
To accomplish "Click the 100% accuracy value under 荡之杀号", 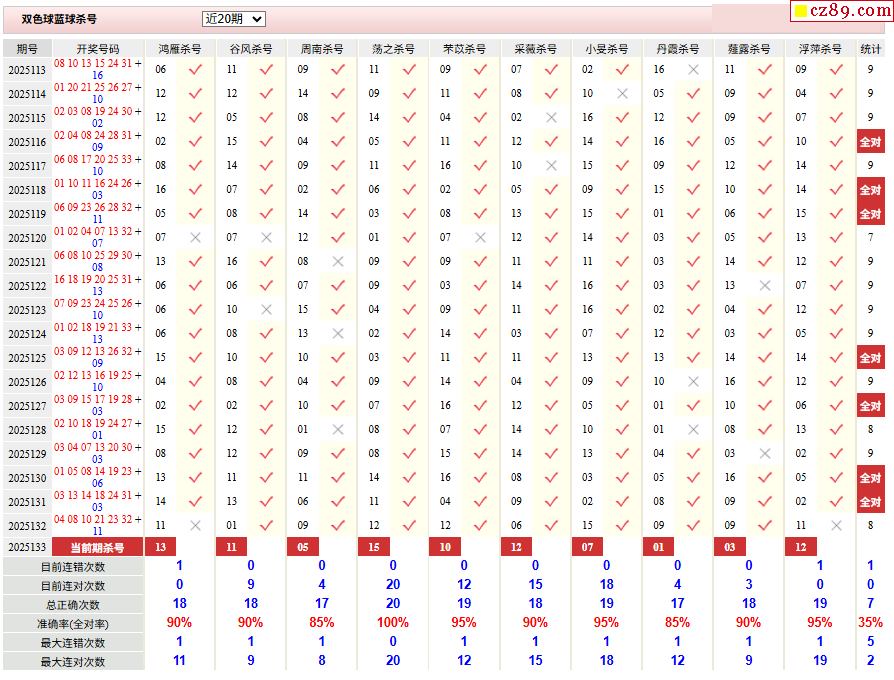I will tap(393, 624).
